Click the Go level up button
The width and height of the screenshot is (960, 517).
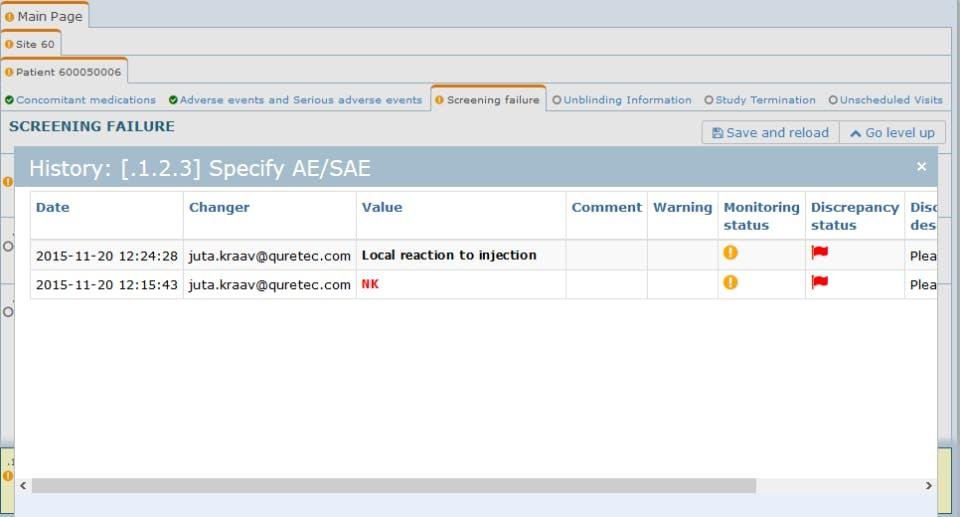pos(892,133)
